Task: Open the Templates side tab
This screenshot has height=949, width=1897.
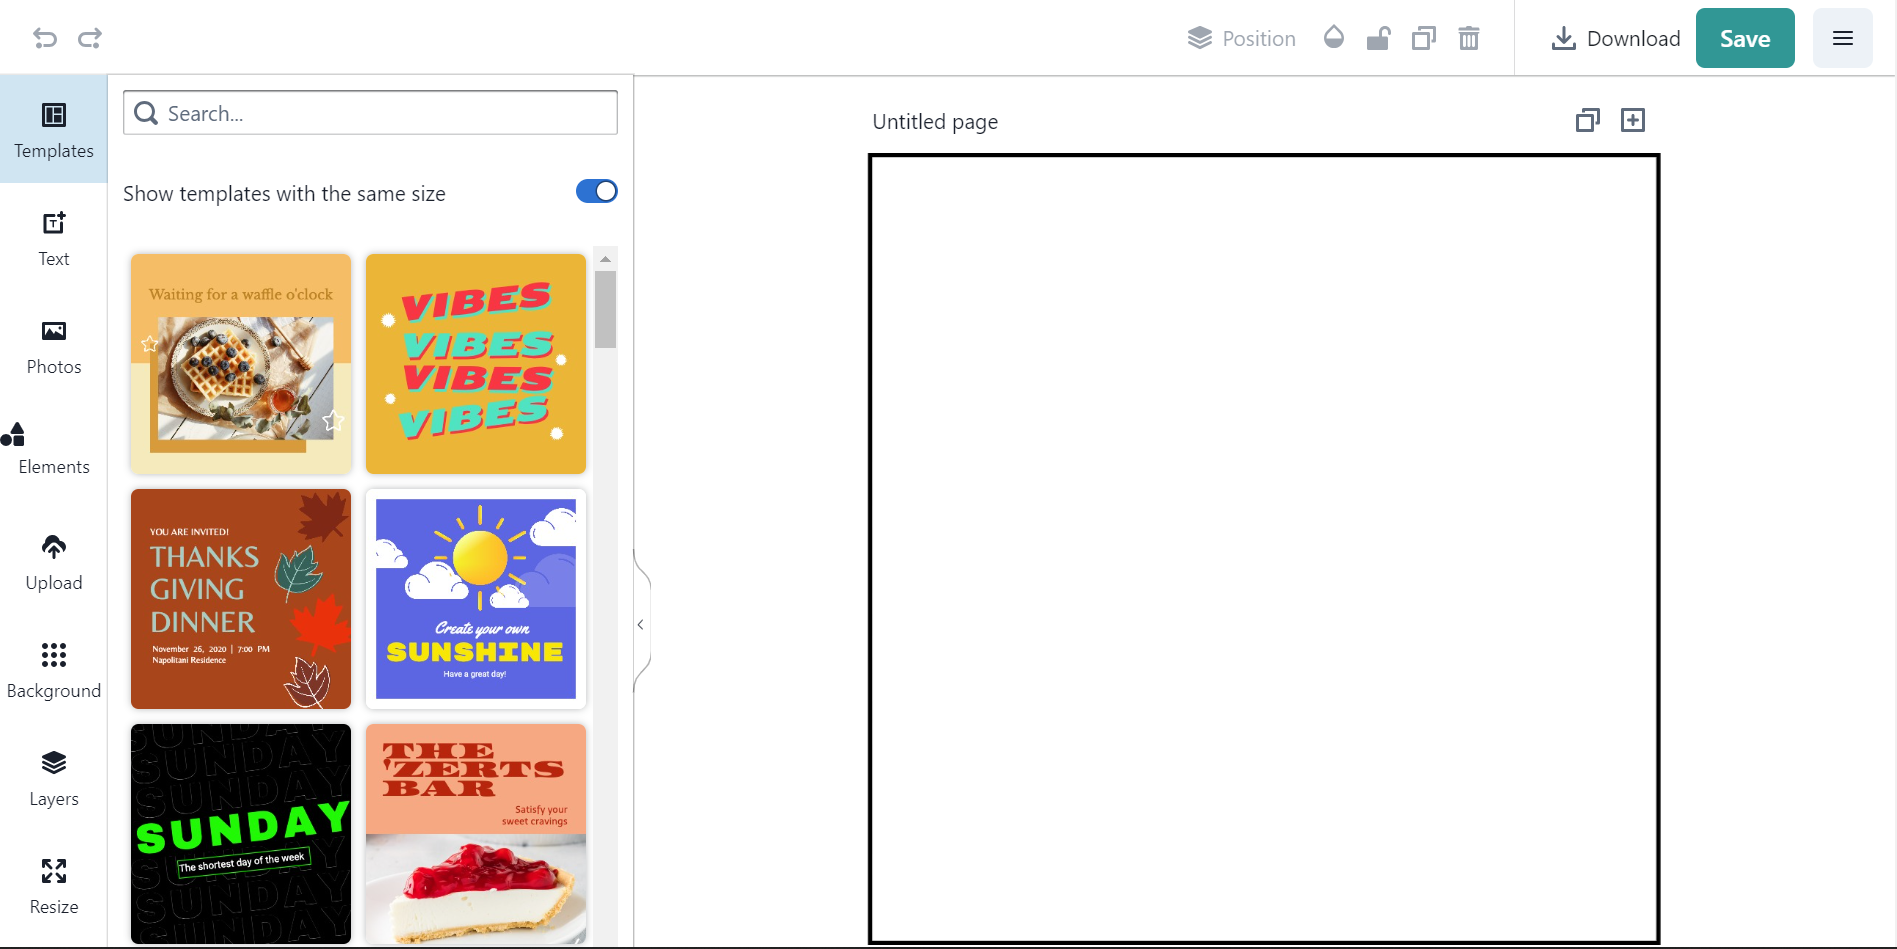Action: click(x=54, y=130)
